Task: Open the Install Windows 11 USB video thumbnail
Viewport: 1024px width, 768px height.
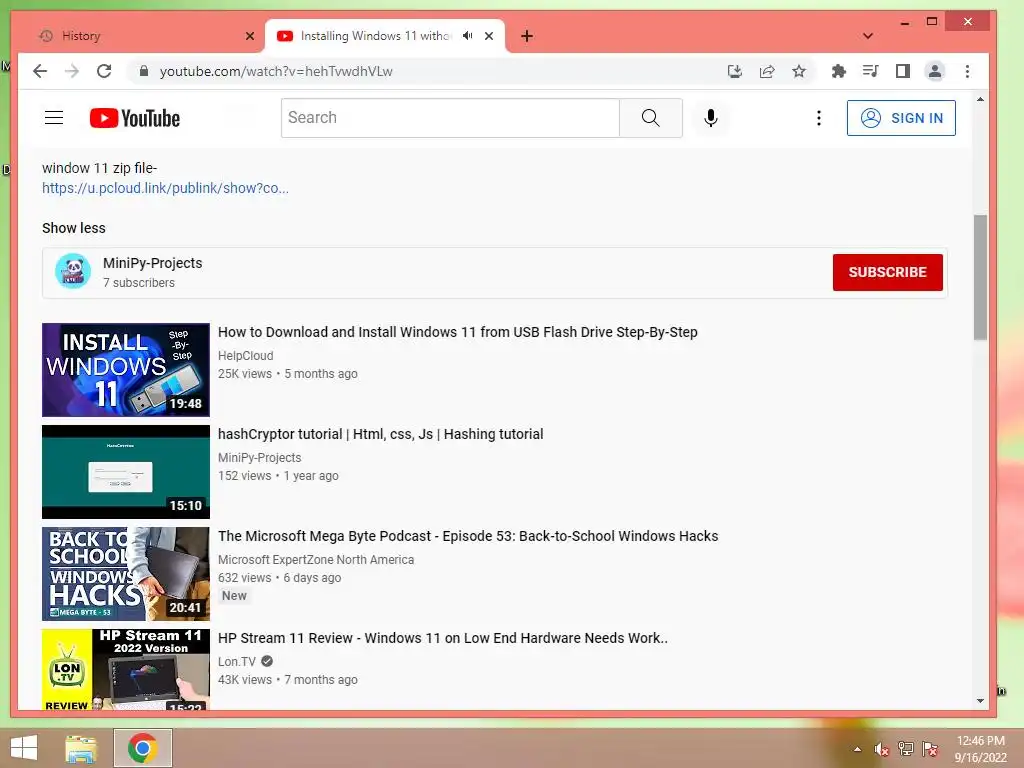Action: (125, 370)
